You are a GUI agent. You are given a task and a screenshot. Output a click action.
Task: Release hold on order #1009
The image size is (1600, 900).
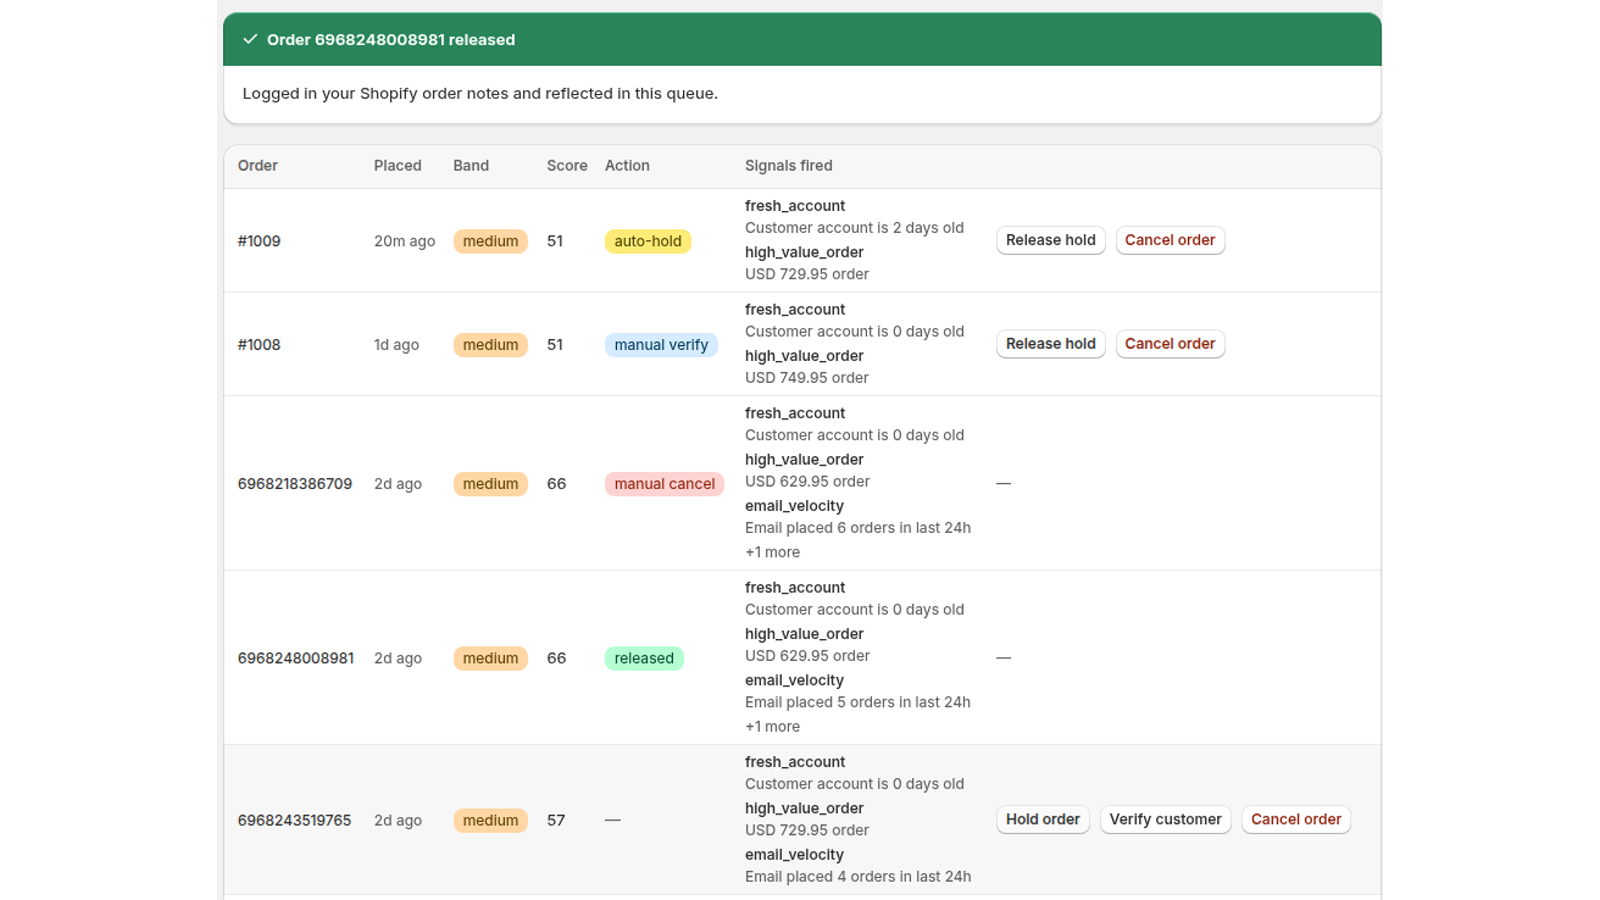tap(1050, 240)
